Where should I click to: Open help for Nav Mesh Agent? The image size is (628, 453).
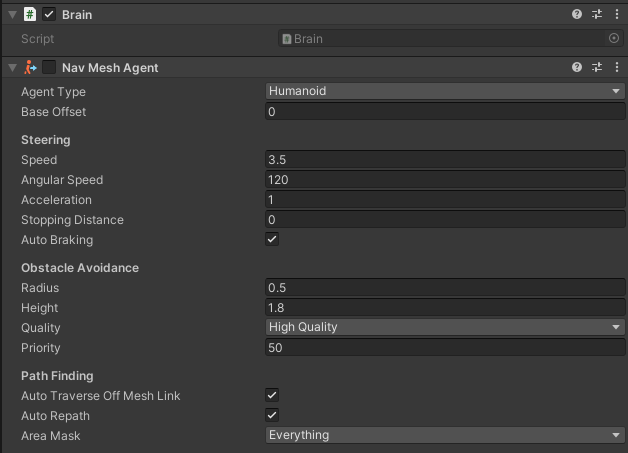(x=577, y=67)
